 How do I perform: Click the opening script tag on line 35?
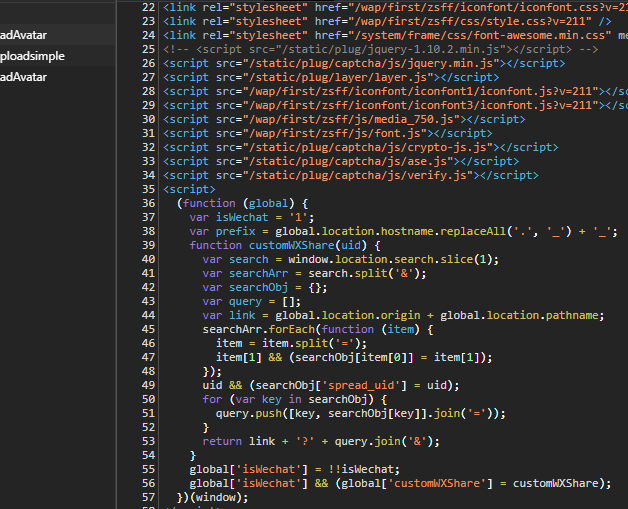pyautogui.click(x=189, y=189)
